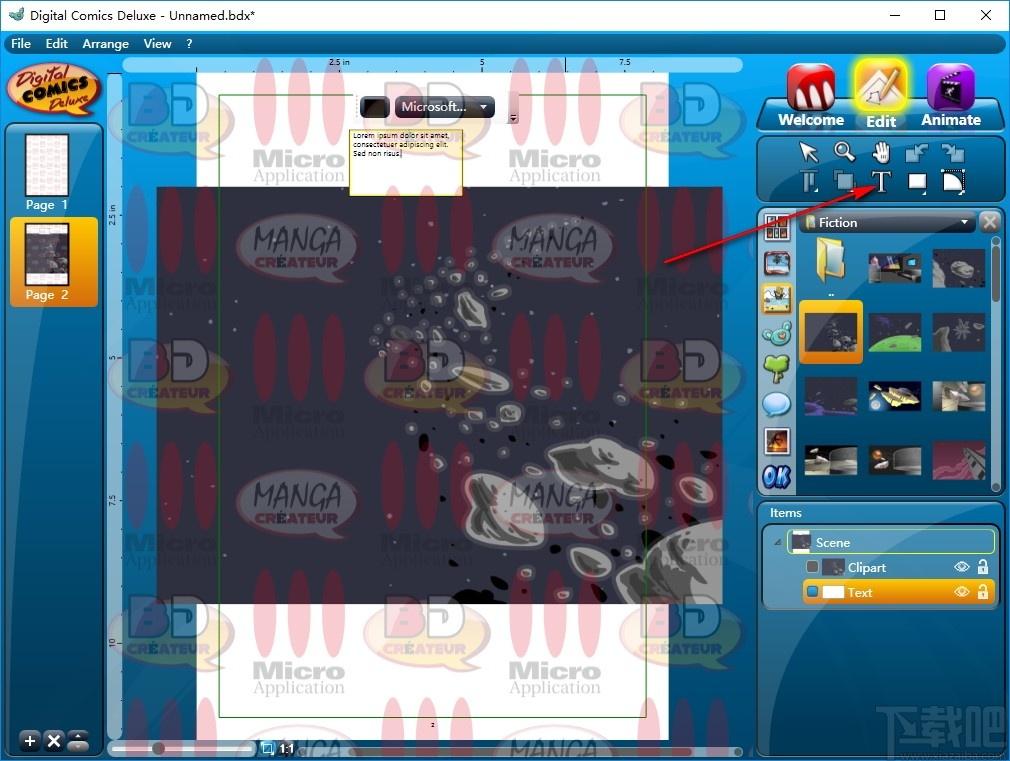The height and width of the screenshot is (761, 1010).
Task: Open the Microsoft font dropdown
Action: tap(444, 107)
